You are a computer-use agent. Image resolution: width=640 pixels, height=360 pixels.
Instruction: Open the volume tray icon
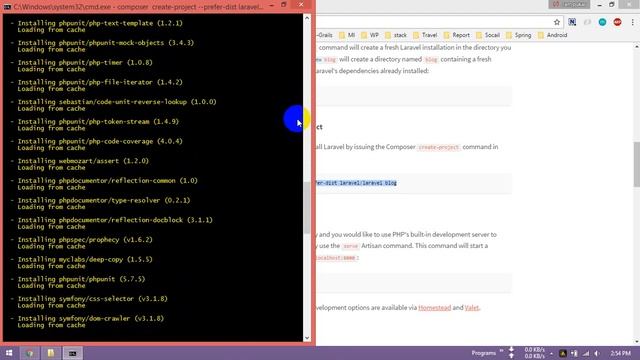coord(597,353)
